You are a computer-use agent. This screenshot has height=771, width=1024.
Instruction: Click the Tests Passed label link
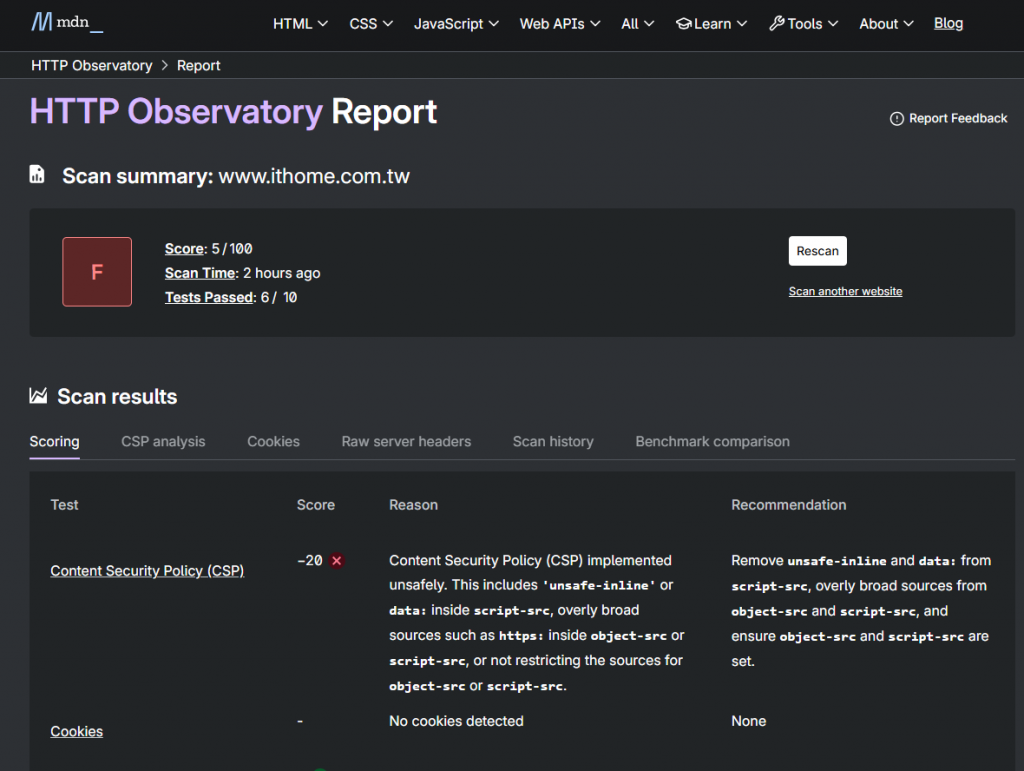(x=209, y=297)
